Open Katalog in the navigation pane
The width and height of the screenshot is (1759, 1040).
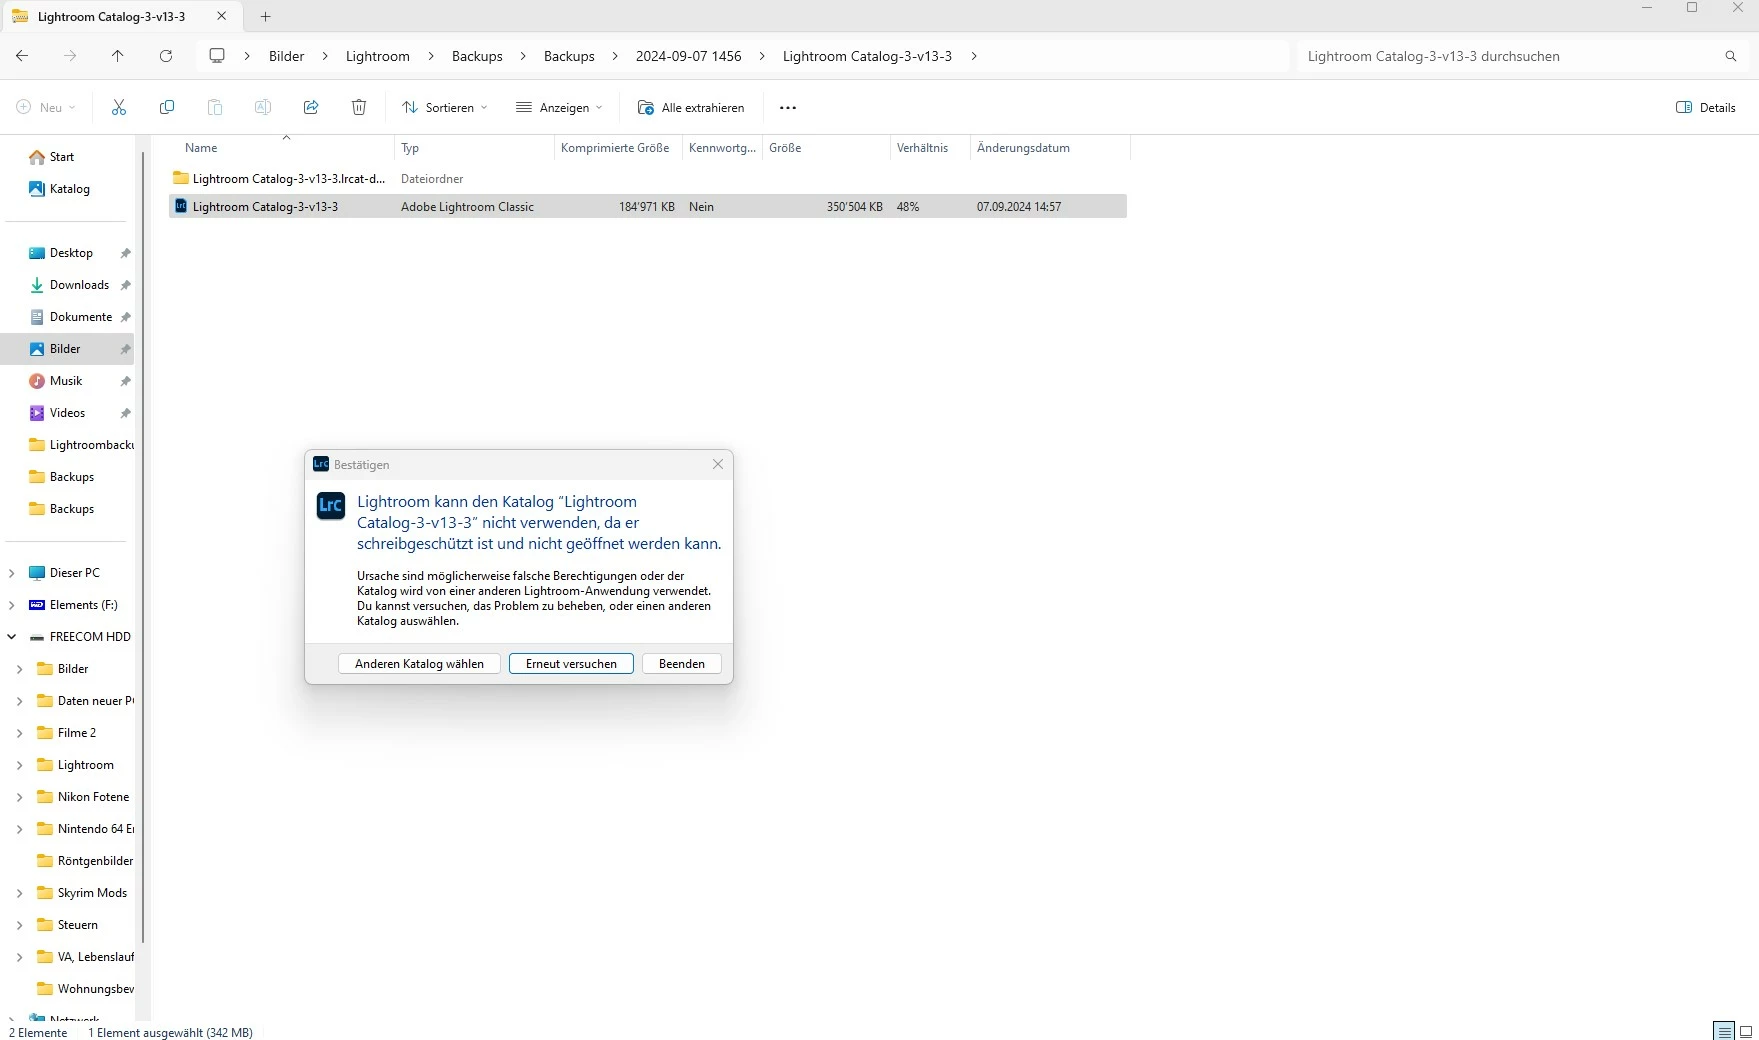(x=70, y=189)
